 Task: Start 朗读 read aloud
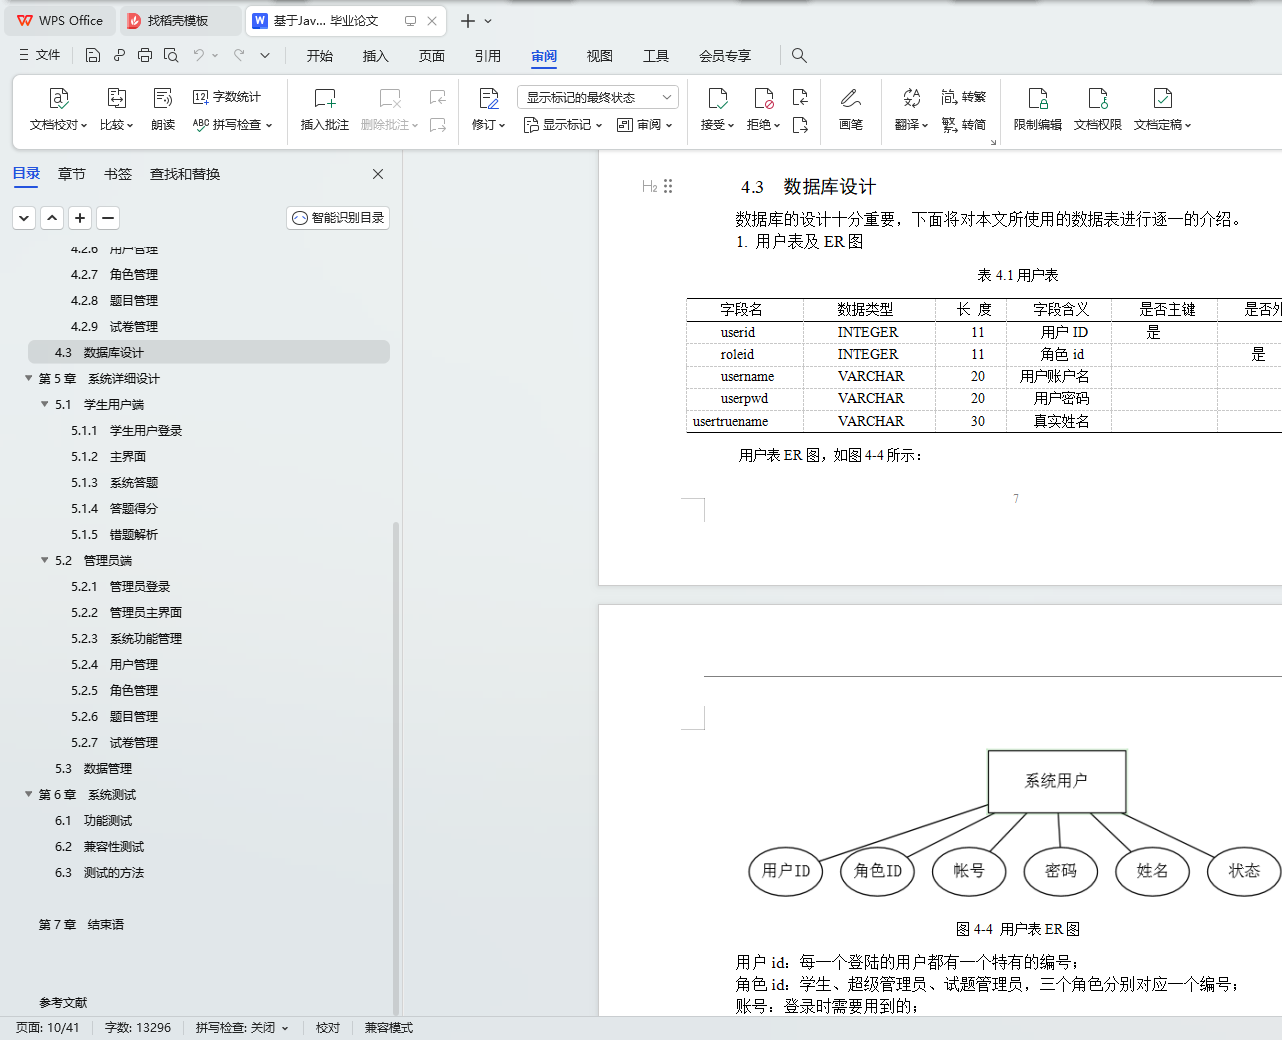point(163,110)
